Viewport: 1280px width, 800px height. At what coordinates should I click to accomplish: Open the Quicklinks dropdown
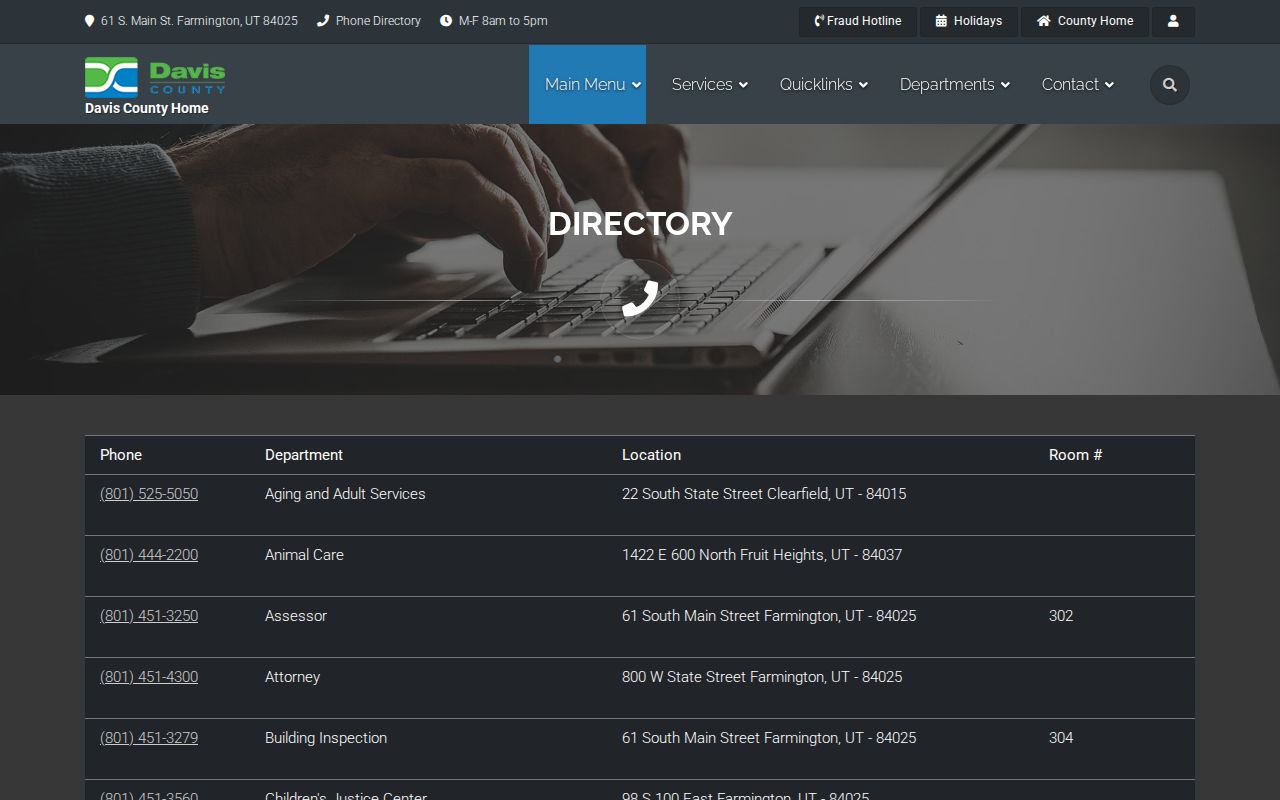click(824, 85)
